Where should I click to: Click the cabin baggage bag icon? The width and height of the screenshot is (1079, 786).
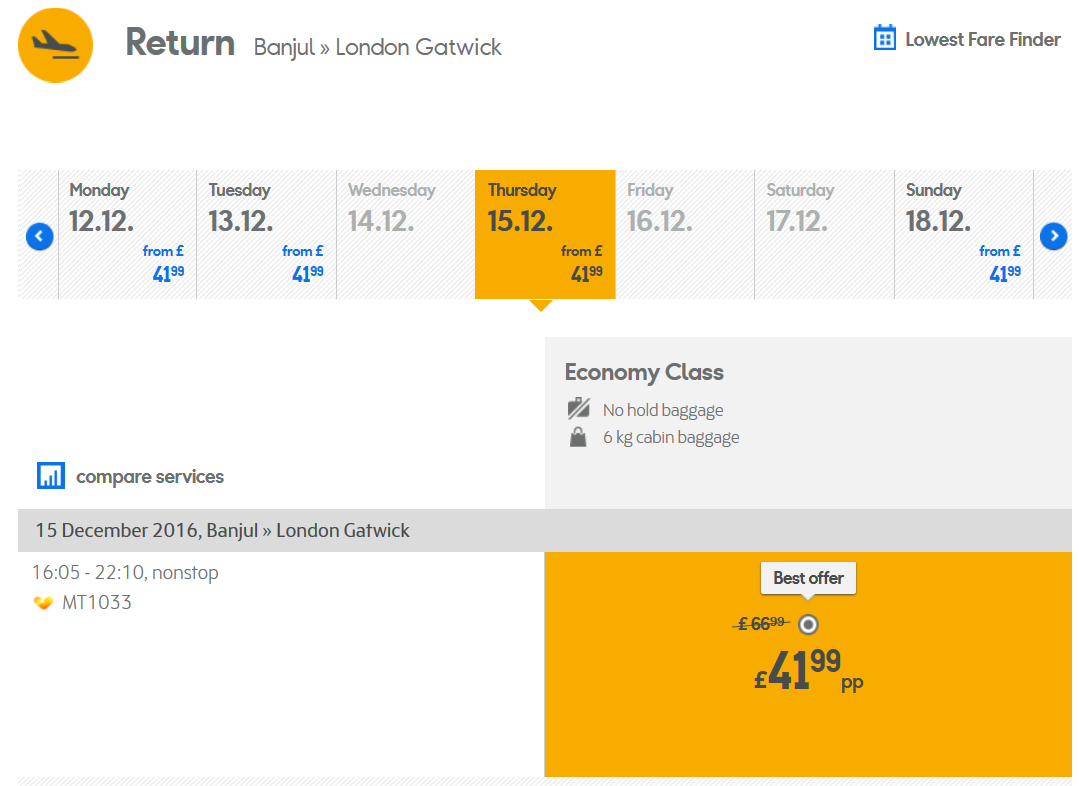pos(578,437)
